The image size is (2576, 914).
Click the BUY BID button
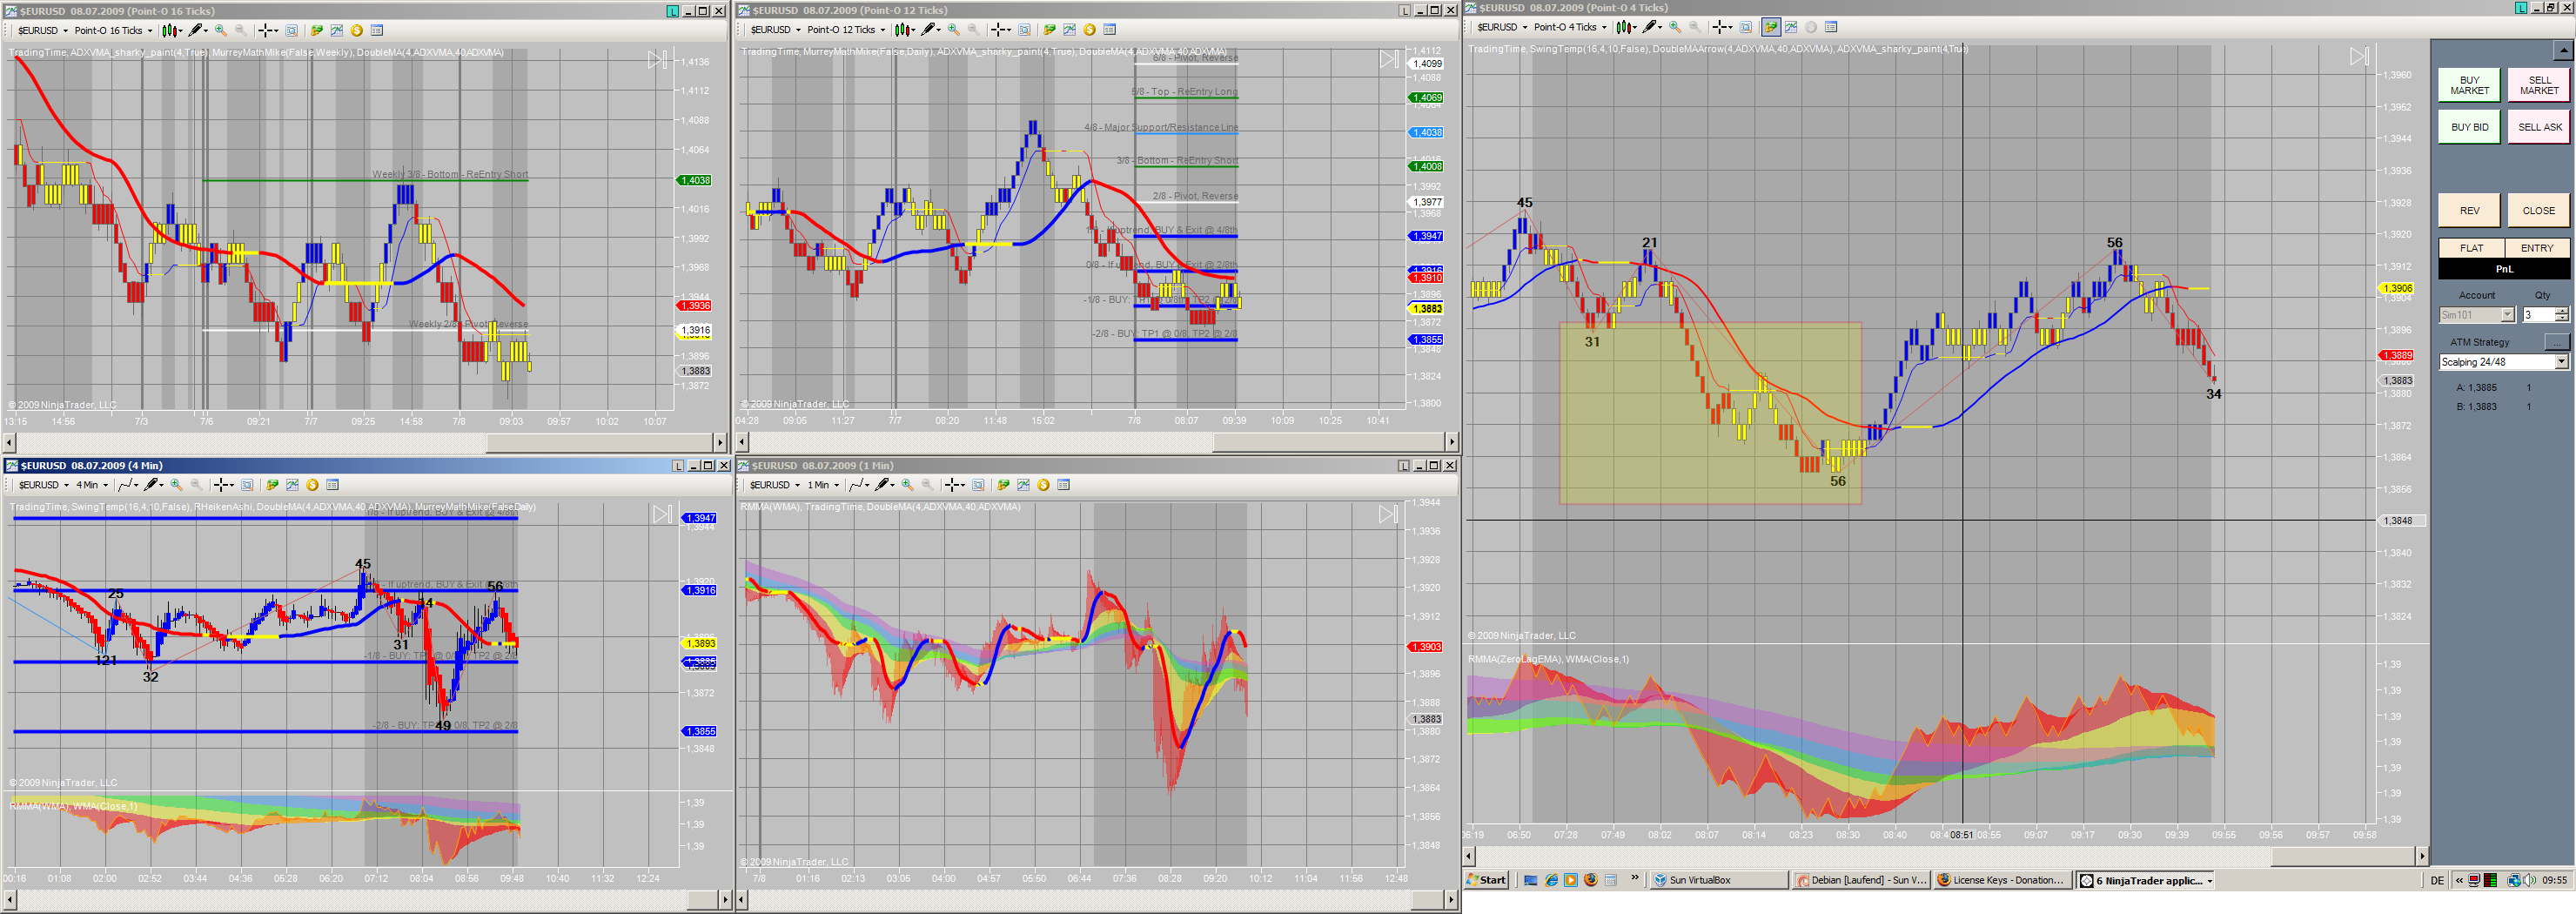point(2469,127)
